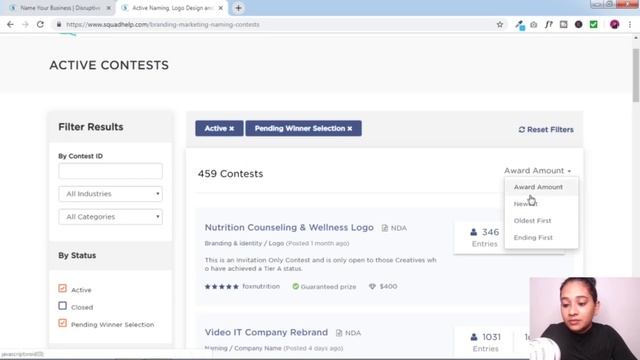Select Ending First sort option

click(541, 238)
